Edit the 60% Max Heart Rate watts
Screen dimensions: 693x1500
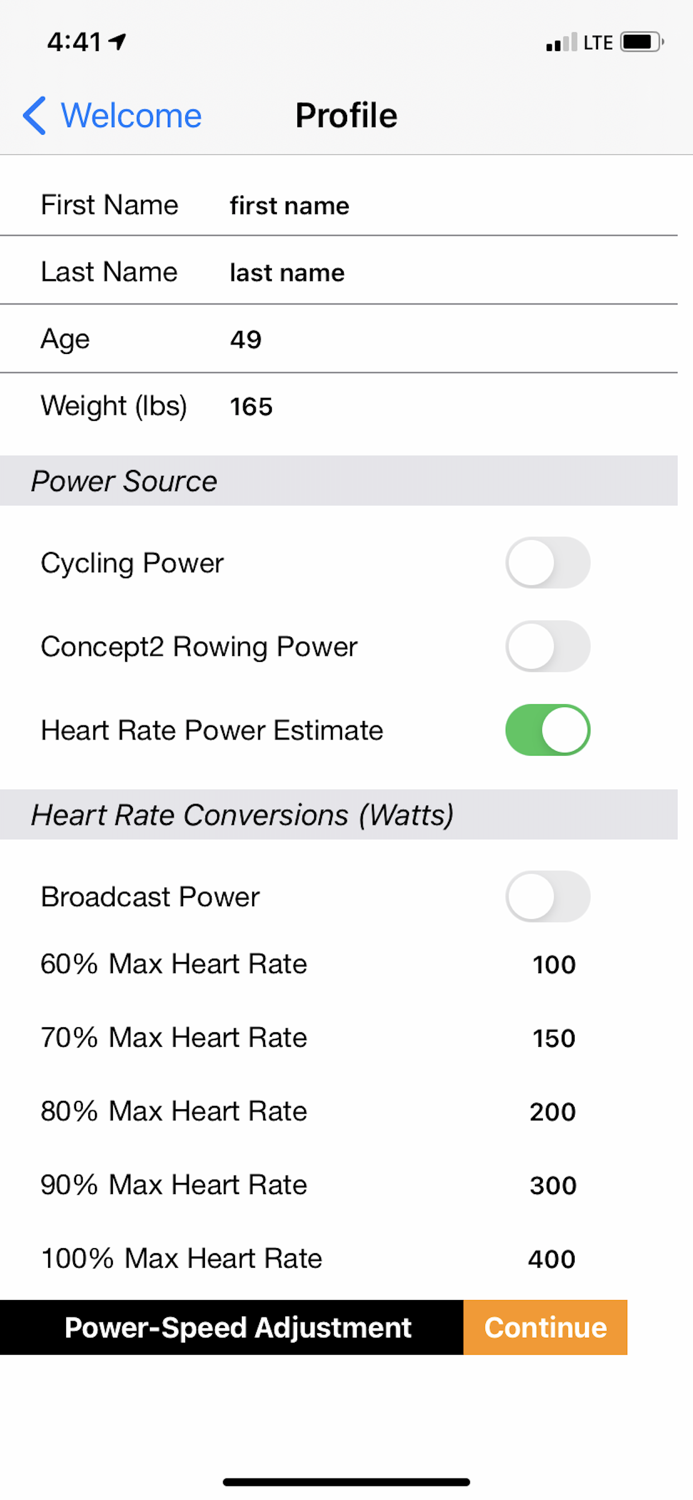coord(553,965)
